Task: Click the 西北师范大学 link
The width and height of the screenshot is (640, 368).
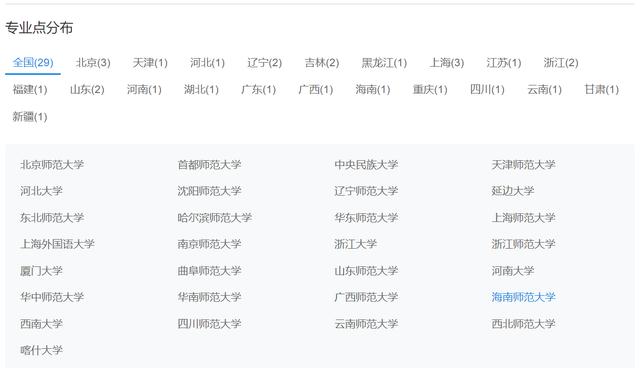Action: (523, 324)
